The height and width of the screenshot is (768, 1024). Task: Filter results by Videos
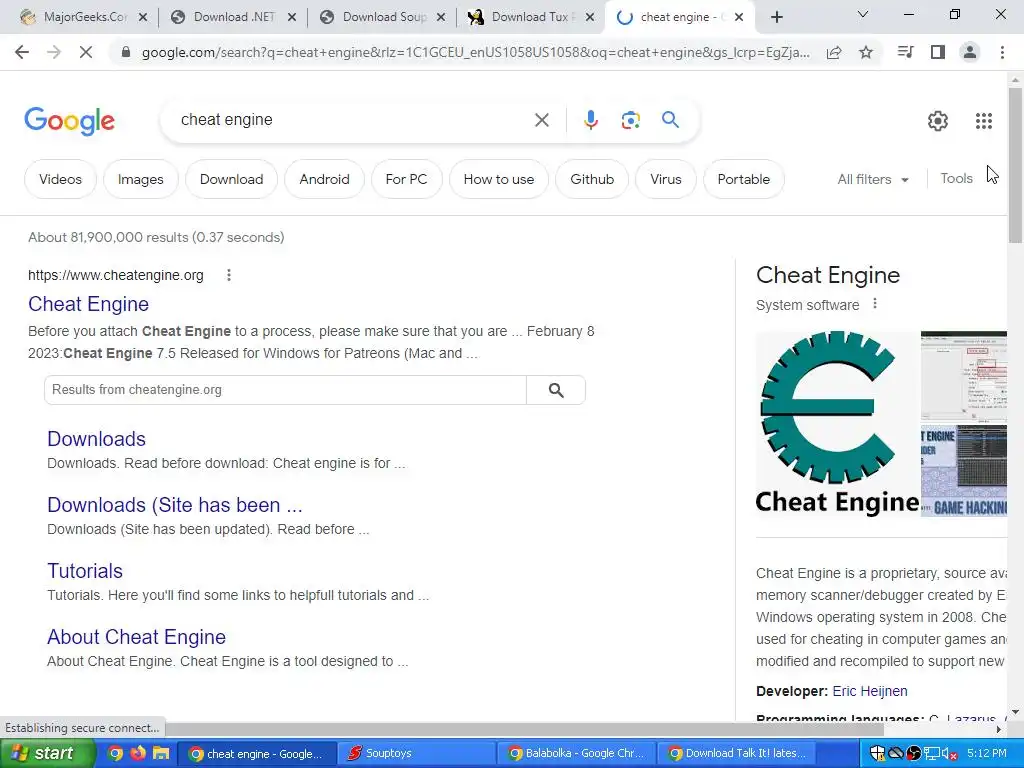(x=60, y=179)
